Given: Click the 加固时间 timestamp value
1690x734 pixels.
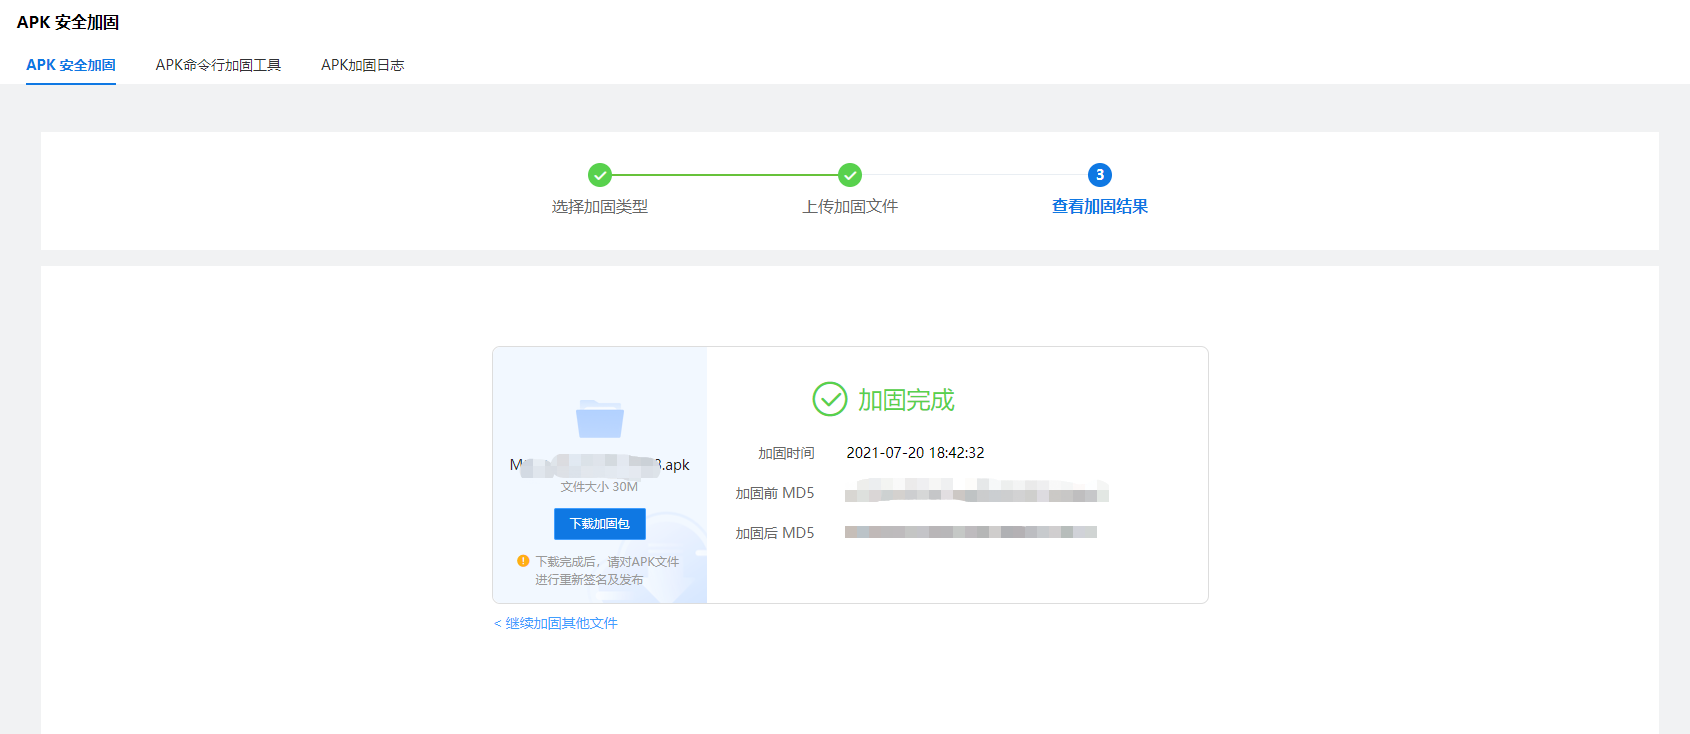Looking at the screenshot, I should (x=915, y=453).
